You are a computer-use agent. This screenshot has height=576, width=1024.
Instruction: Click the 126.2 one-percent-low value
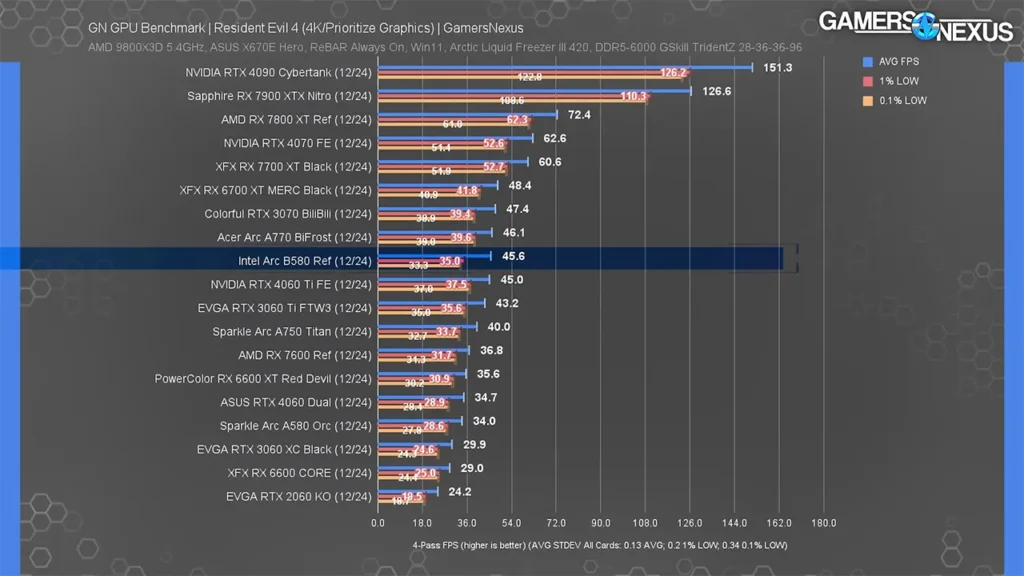click(673, 72)
